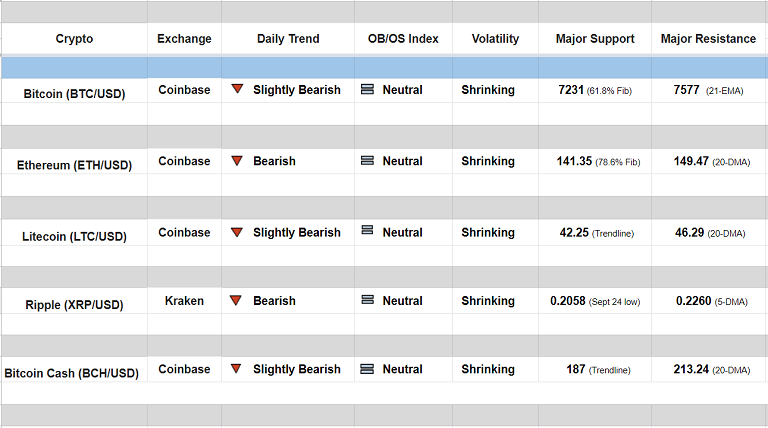The image size is (768, 428).
Task: Click the Shrinking volatility cell for Litecoin
Action: 488,232
